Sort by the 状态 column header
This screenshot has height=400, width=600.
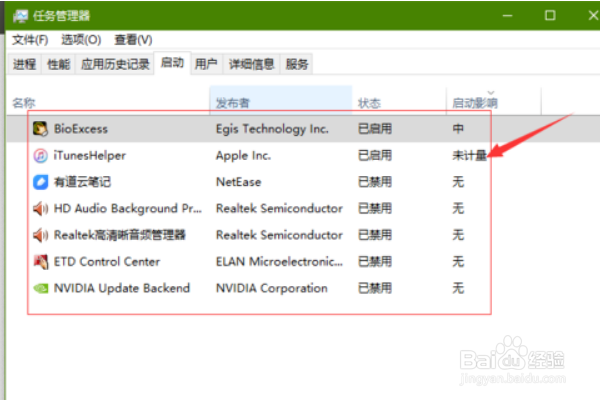point(399,102)
